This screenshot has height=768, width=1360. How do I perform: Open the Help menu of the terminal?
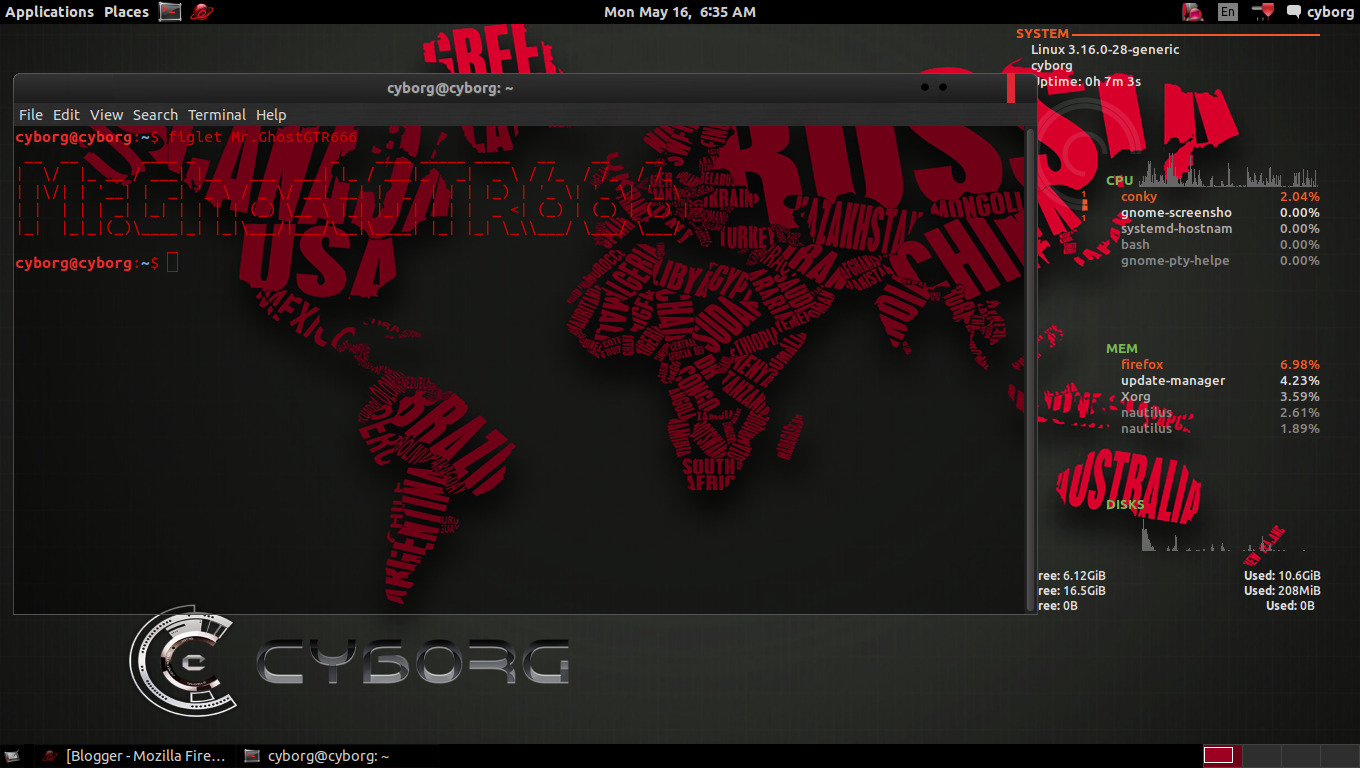pyautogui.click(x=271, y=114)
